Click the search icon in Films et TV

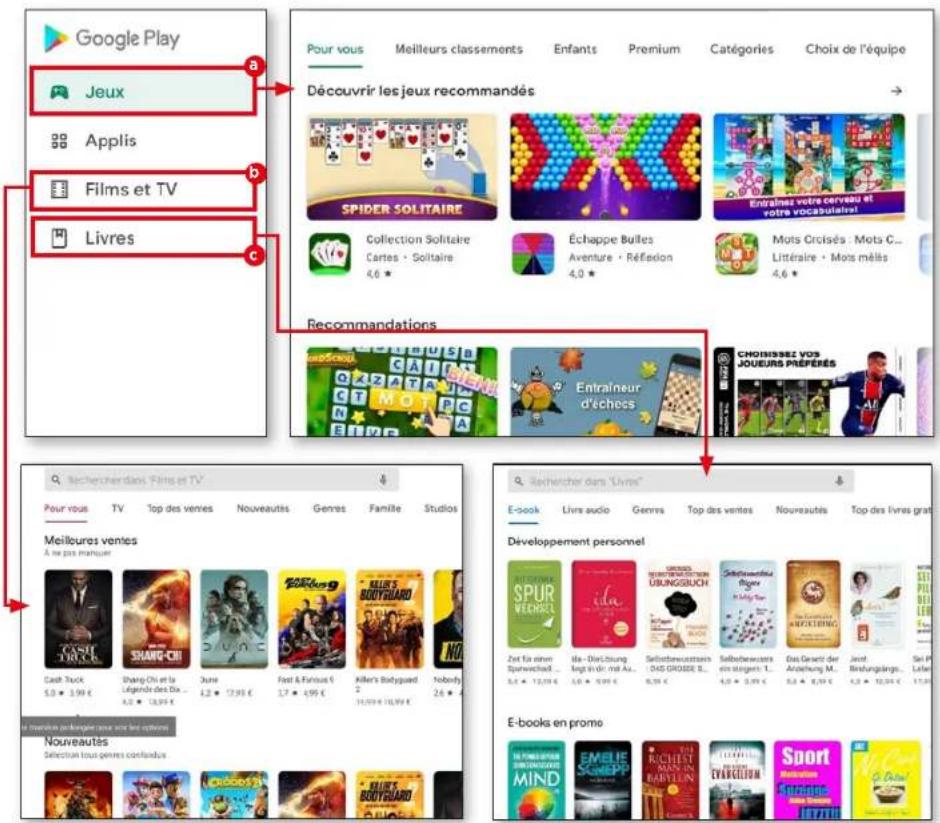click(56, 480)
